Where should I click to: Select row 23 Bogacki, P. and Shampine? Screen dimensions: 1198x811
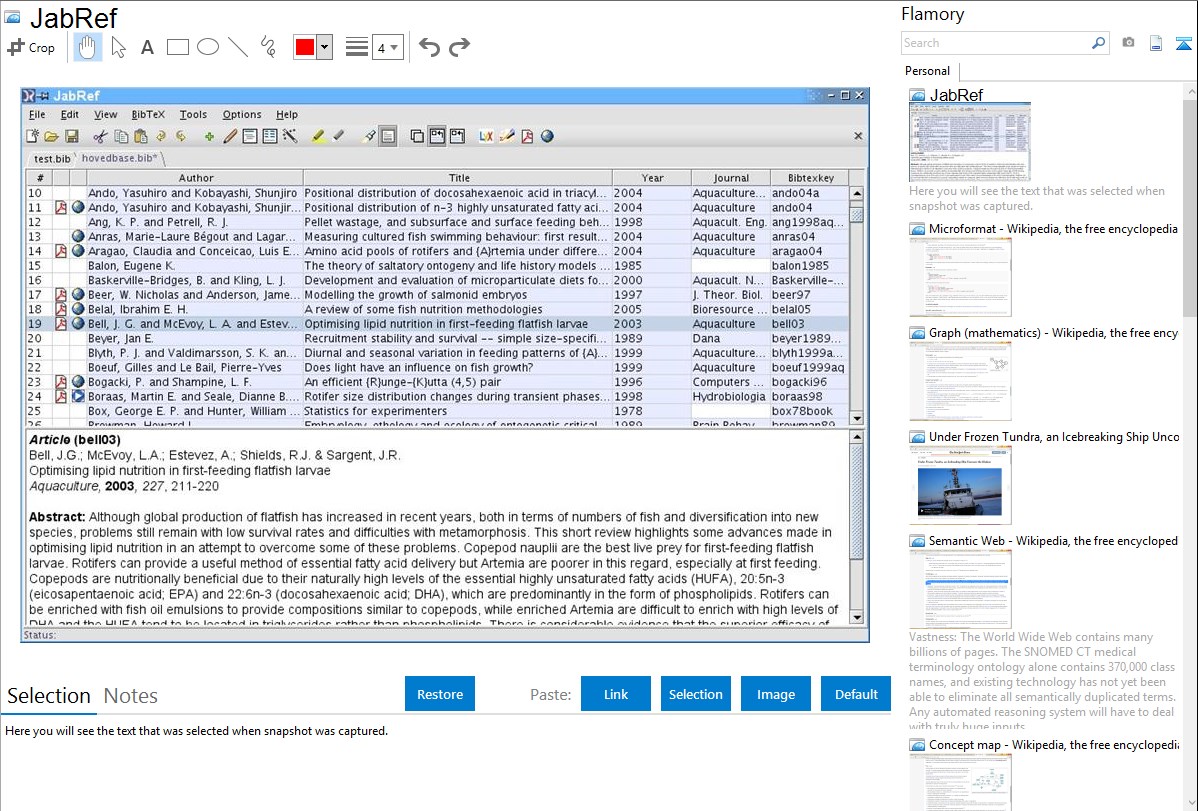[437, 381]
